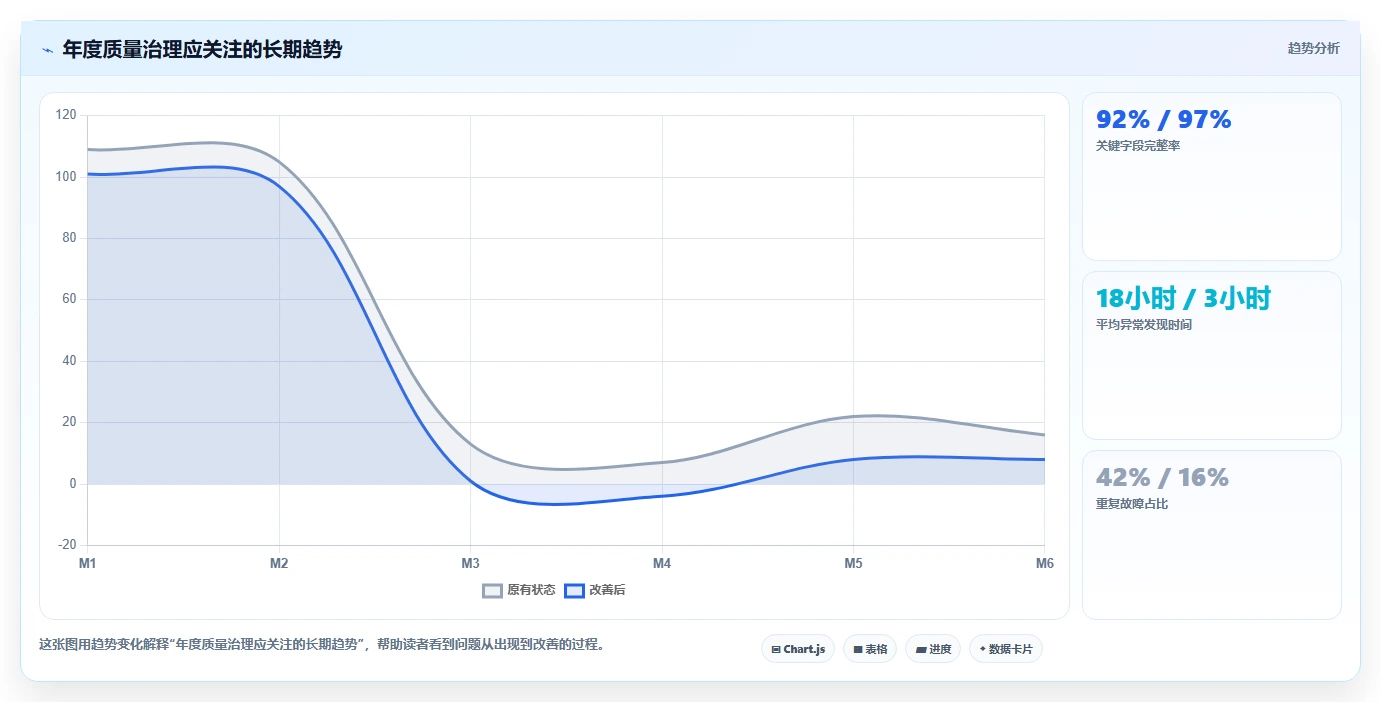Click the 92% / 97% stat value
The image size is (1381, 702).
point(1163,119)
